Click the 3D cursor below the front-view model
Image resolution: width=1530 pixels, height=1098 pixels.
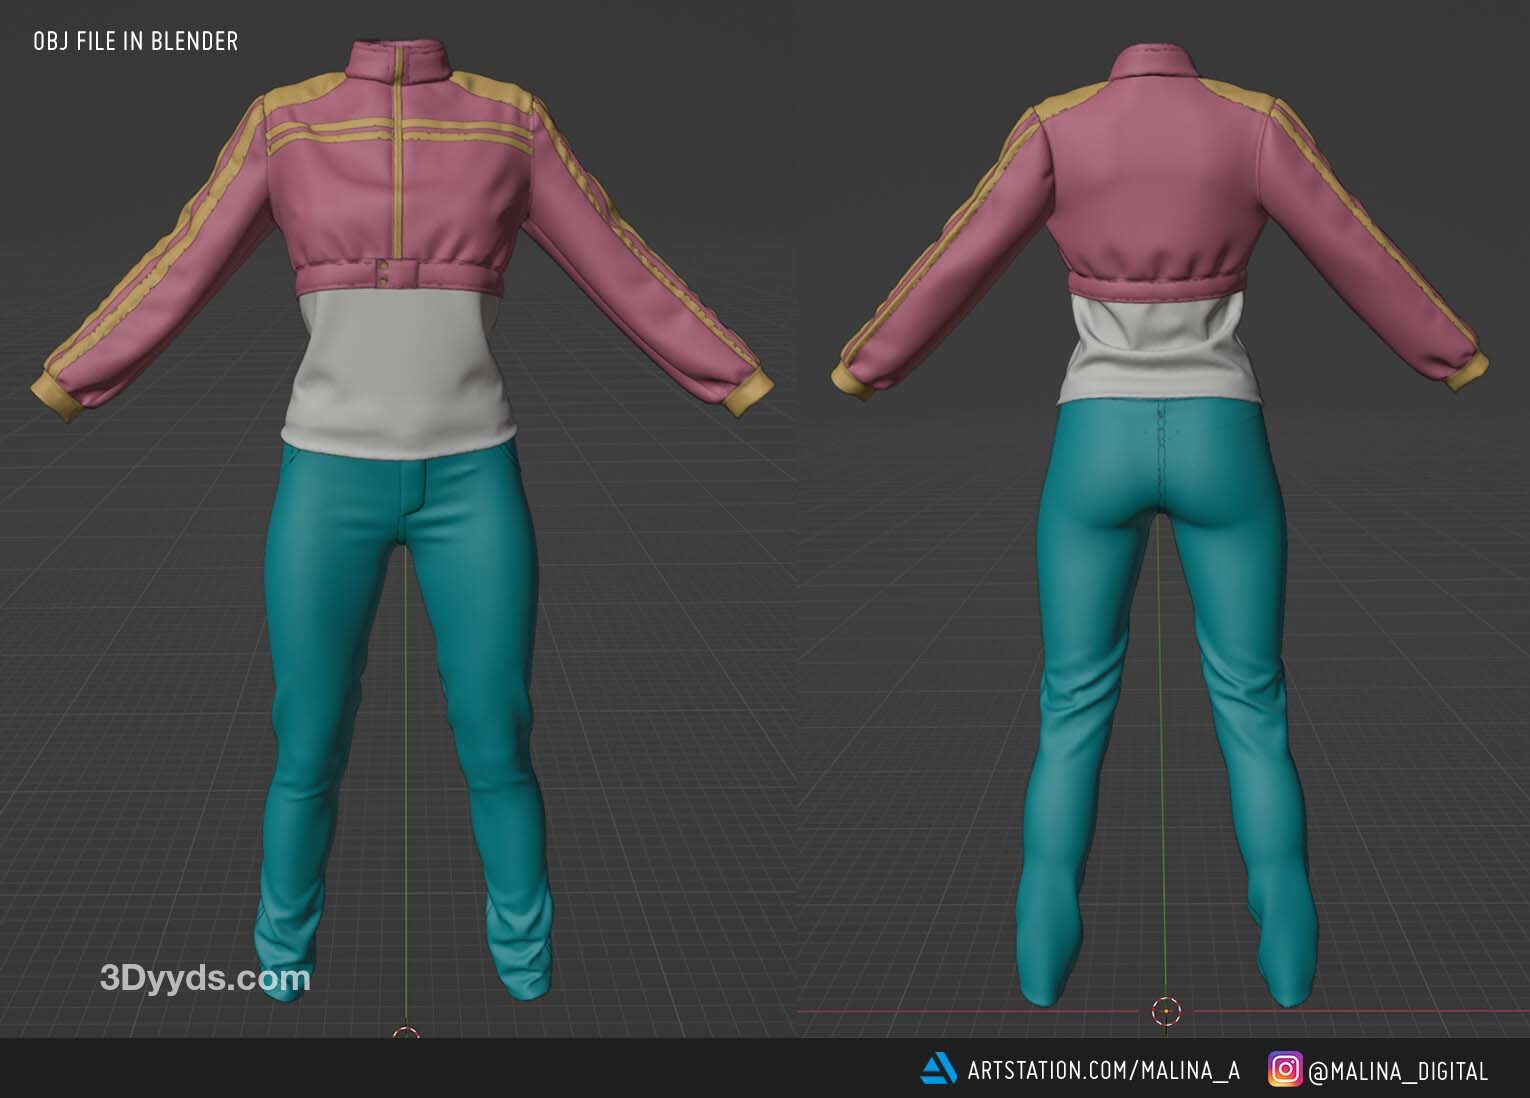click(x=406, y=1033)
